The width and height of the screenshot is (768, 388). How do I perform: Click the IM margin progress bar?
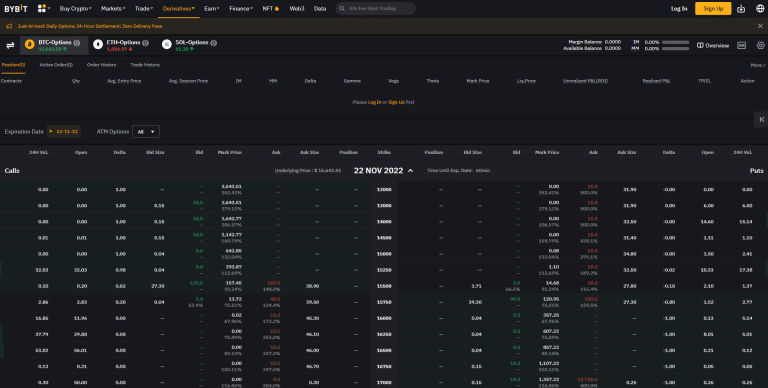[675, 42]
